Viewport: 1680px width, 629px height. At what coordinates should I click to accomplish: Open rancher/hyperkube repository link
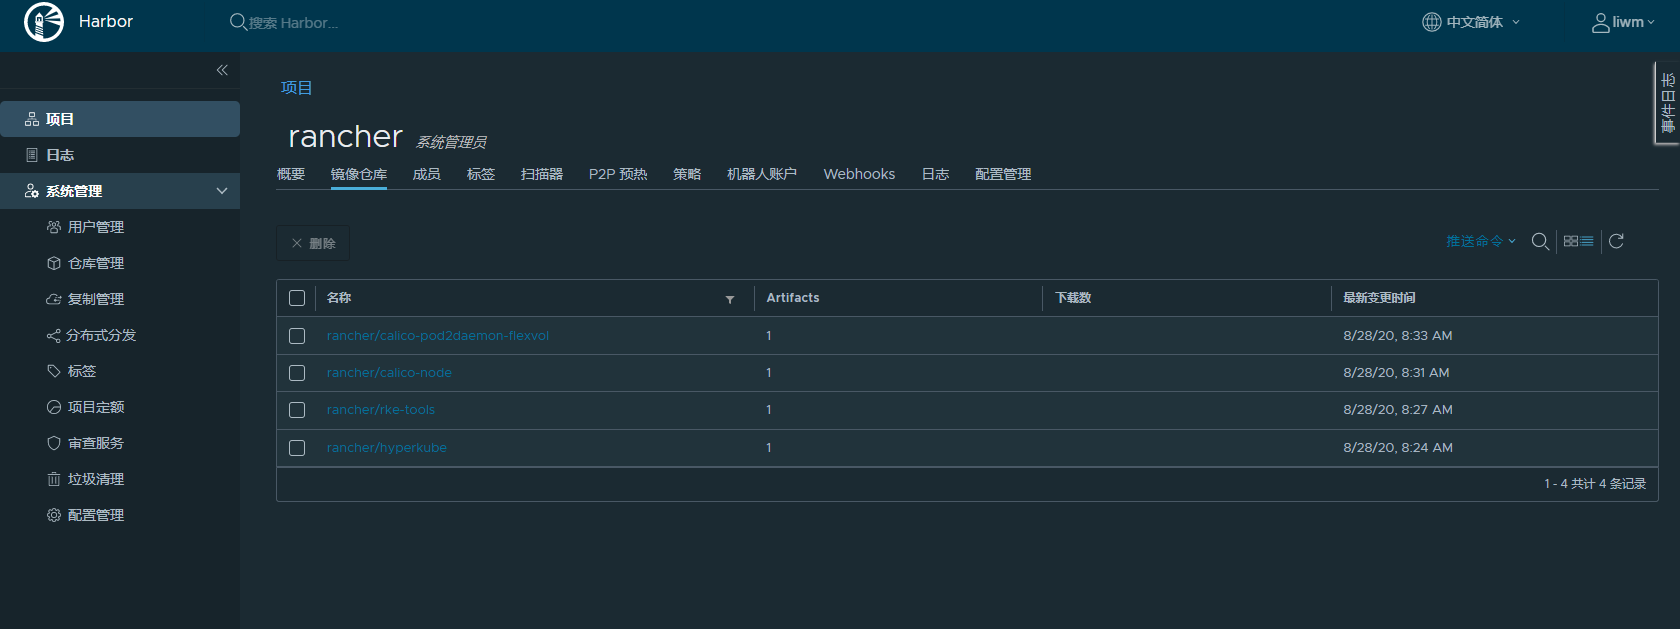387,448
